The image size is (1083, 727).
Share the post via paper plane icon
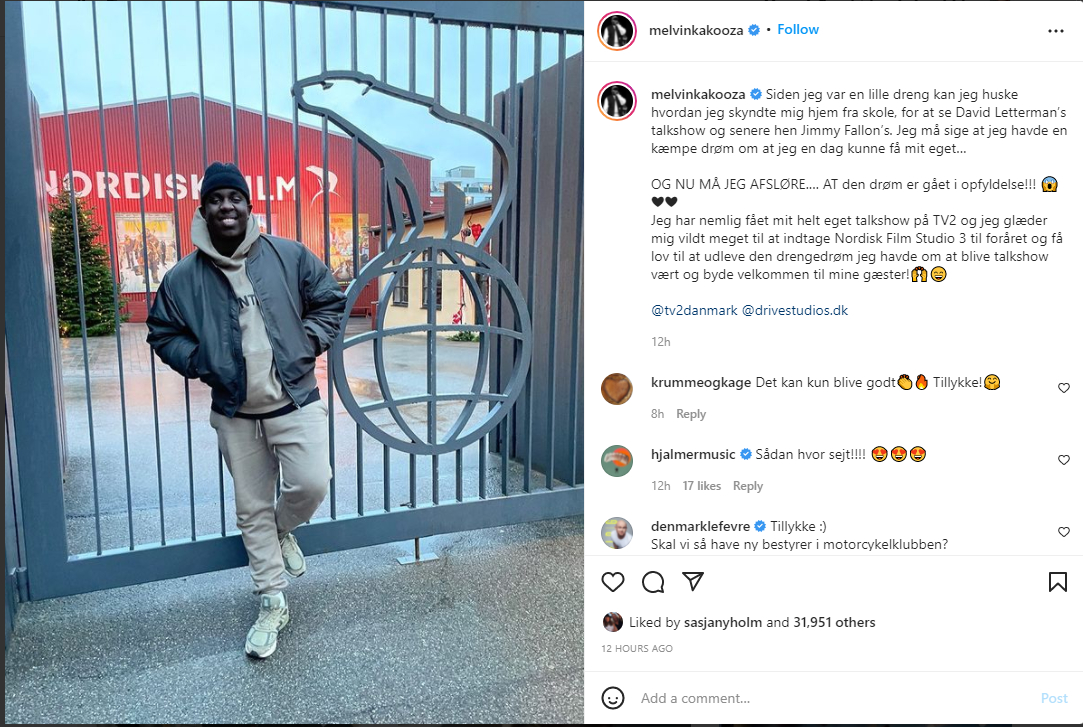[x=693, y=581]
